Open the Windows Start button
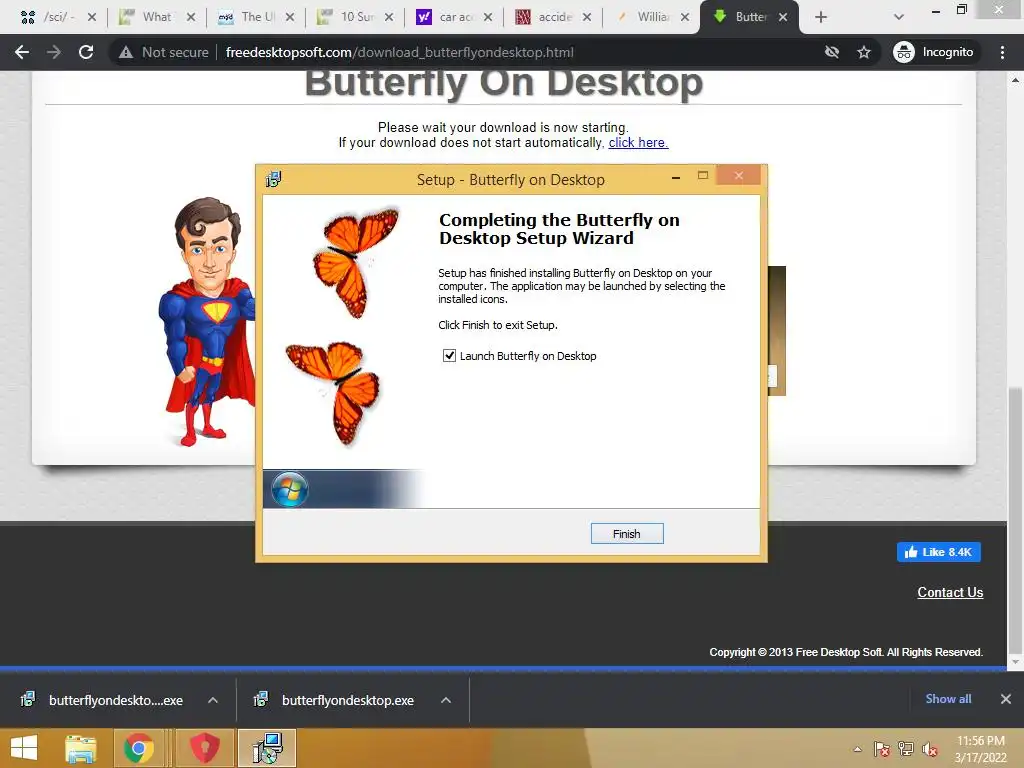Screen dimensions: 1024x768 tap(24, 748)
